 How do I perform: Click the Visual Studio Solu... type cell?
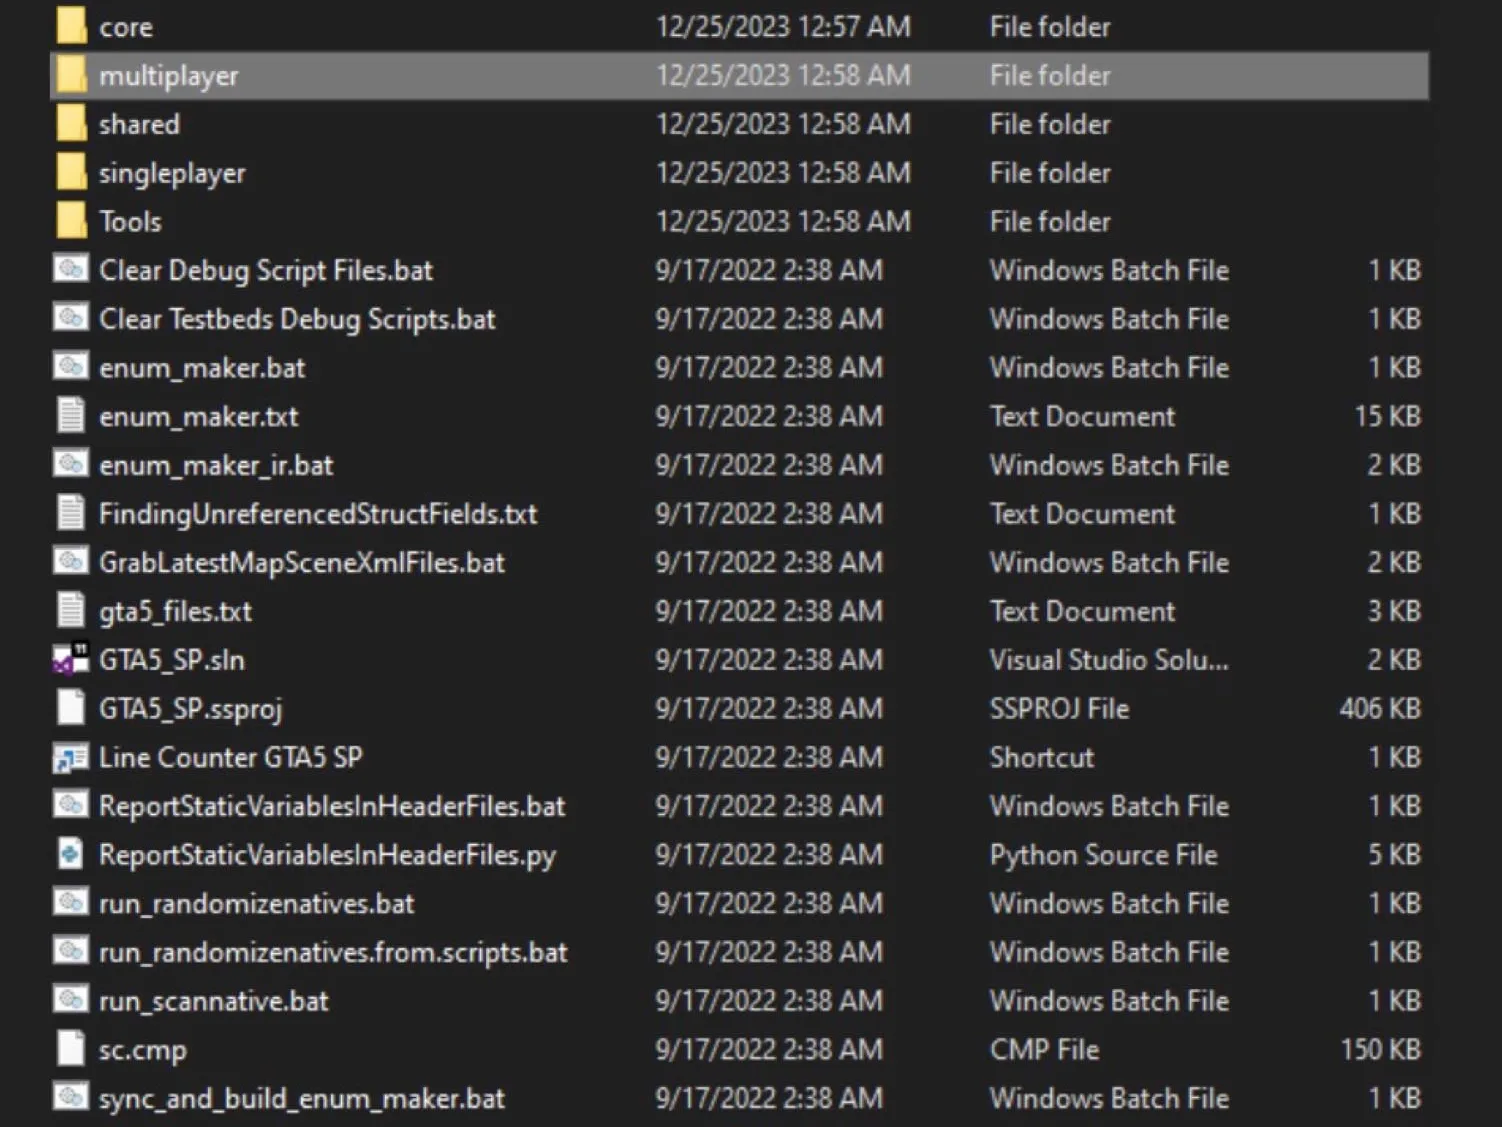(1109, 660)
